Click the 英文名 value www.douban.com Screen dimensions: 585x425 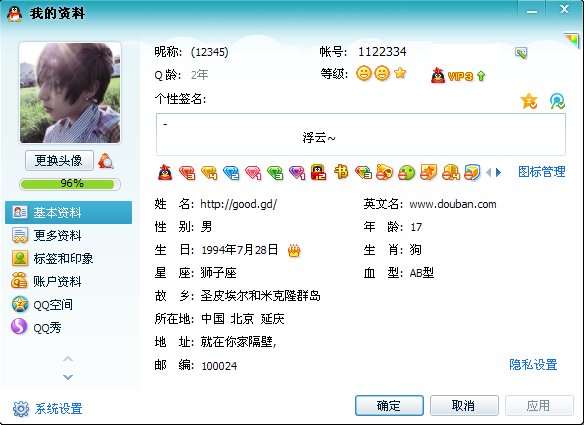pos(453,204)
